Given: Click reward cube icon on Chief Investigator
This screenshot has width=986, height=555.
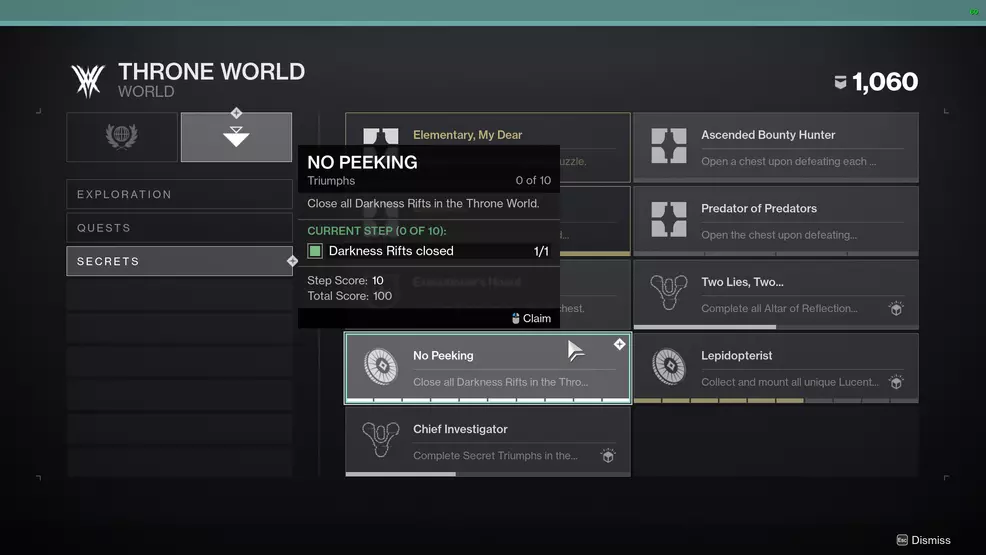Looking at the screenshot, I should (x=607, y=456).
